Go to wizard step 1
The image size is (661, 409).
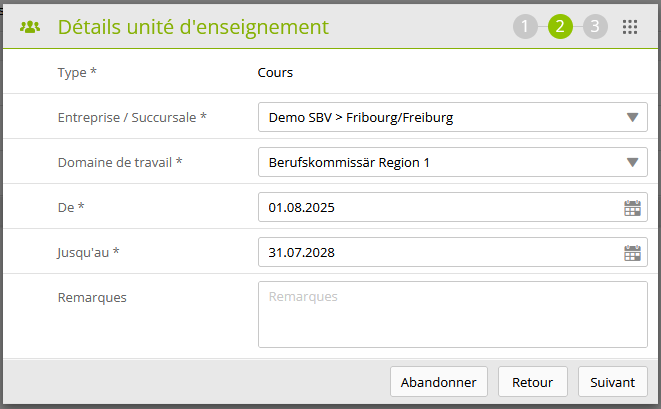(x=525, y=27)
